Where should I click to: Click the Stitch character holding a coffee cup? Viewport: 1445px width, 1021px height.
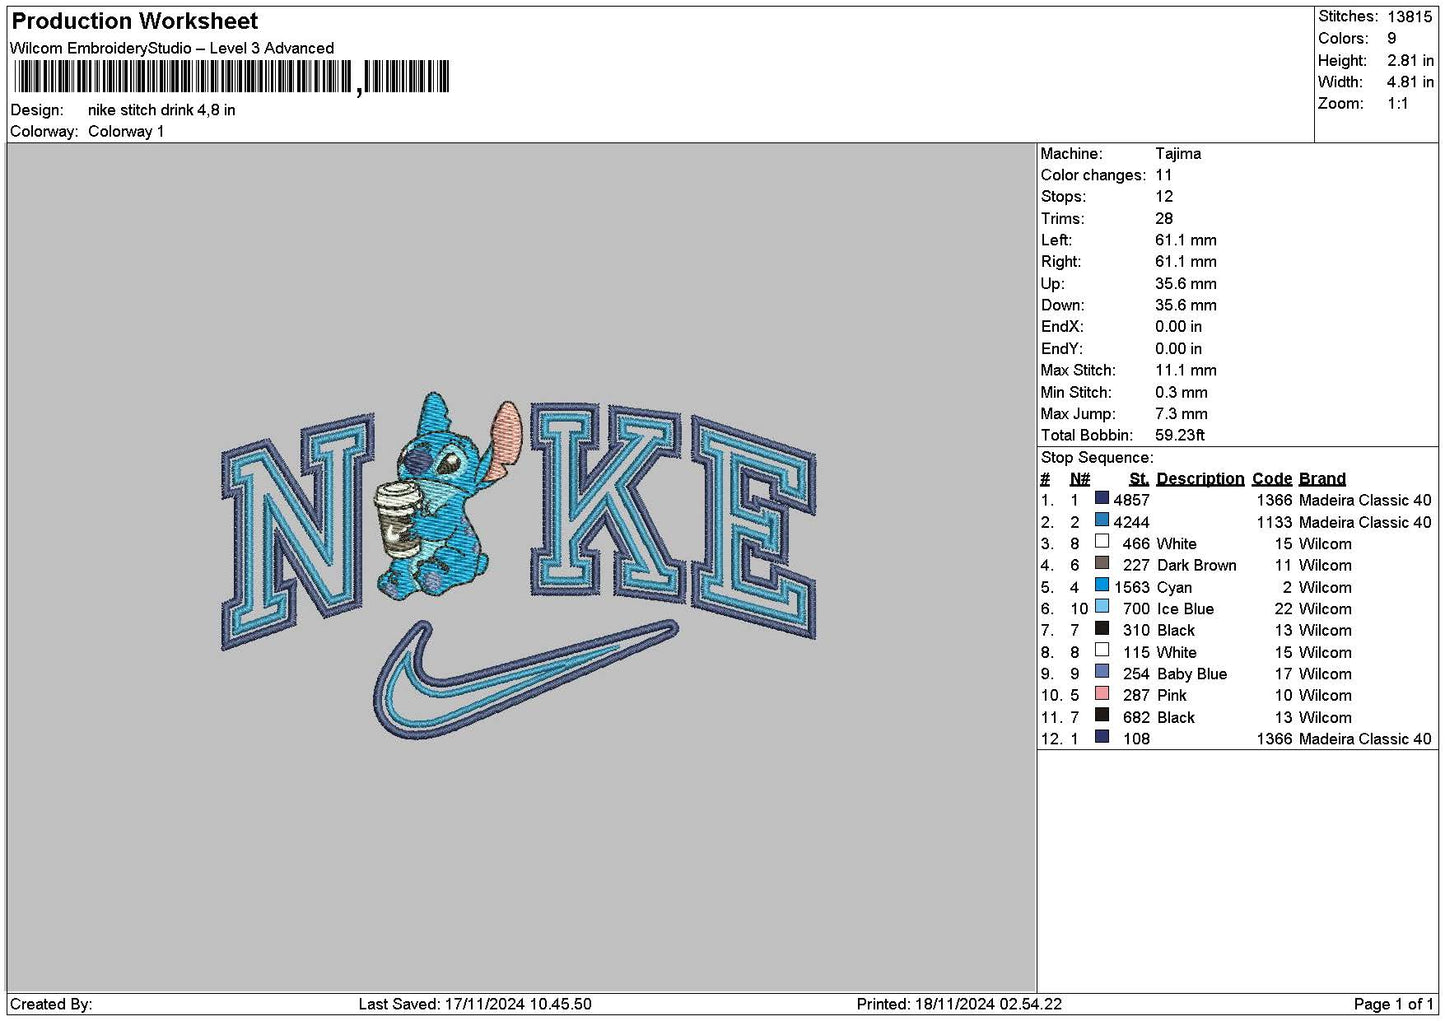447,497
